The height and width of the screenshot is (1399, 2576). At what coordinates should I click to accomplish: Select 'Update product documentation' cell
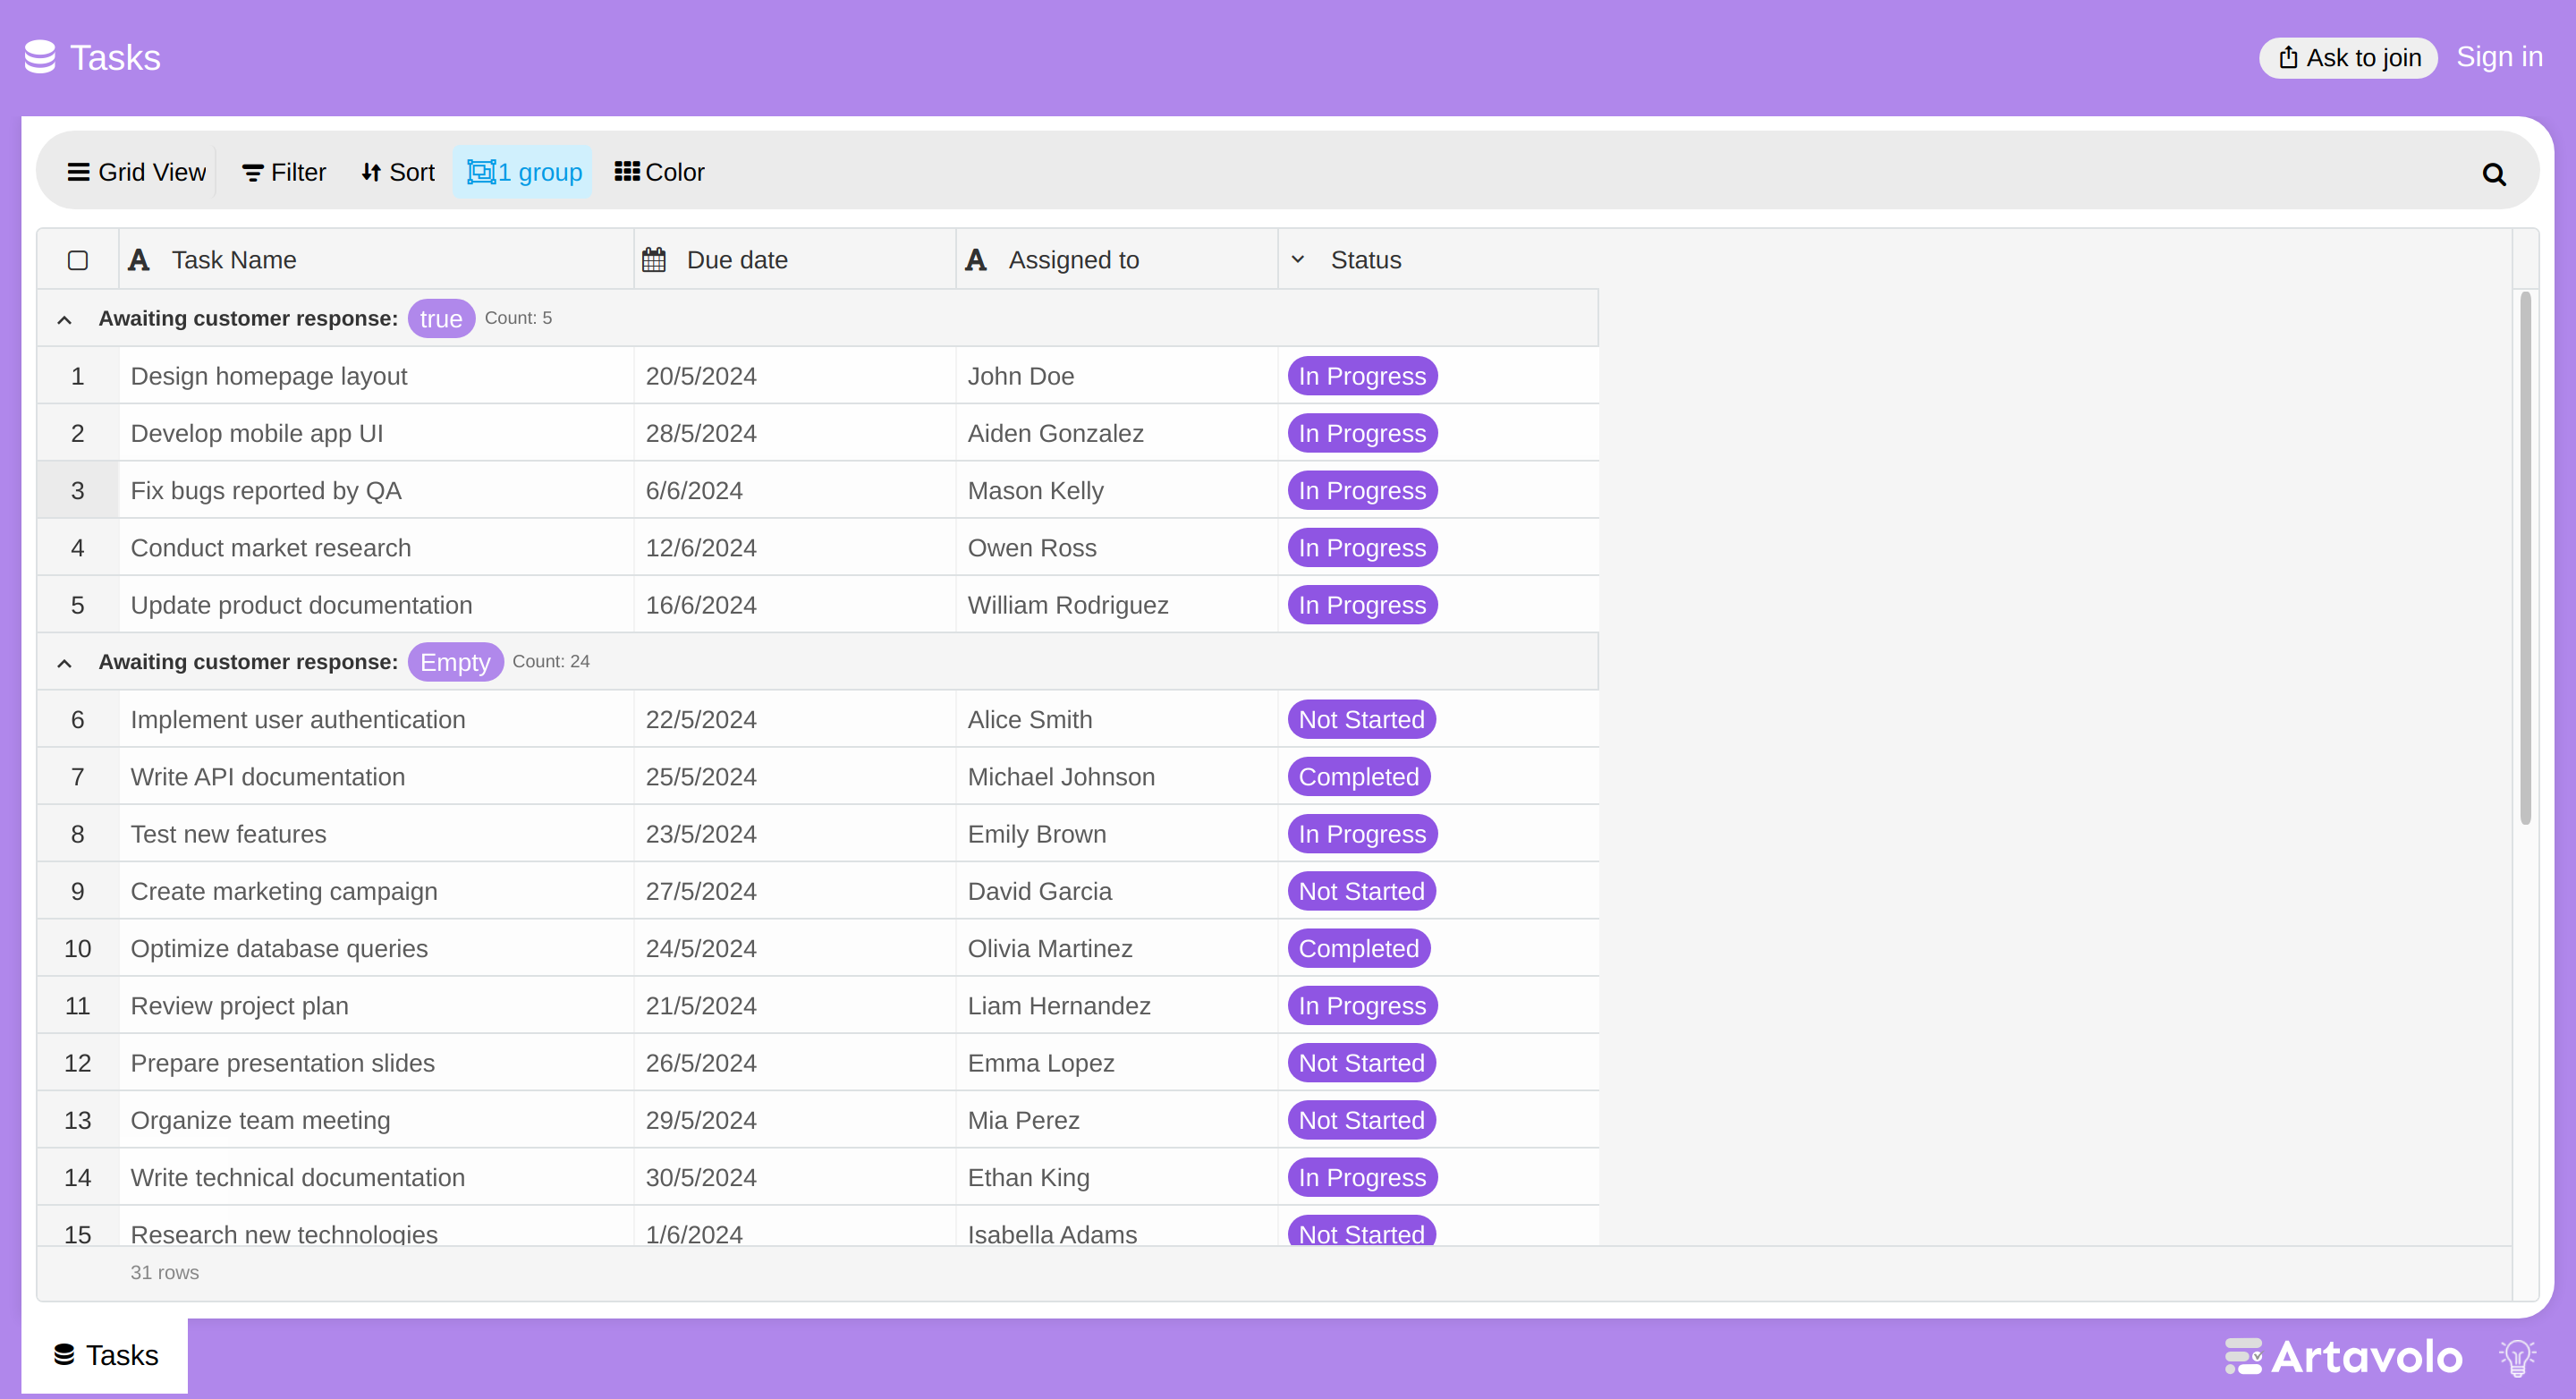coord(376,605)
